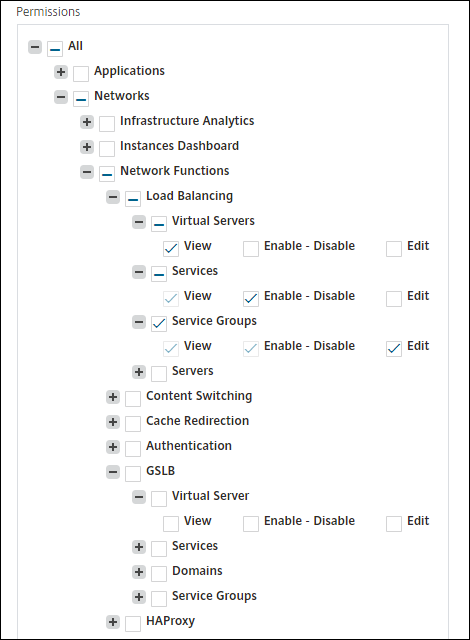
Task: Toggle the Networks checkbox
Action: [x=81, y=99]
